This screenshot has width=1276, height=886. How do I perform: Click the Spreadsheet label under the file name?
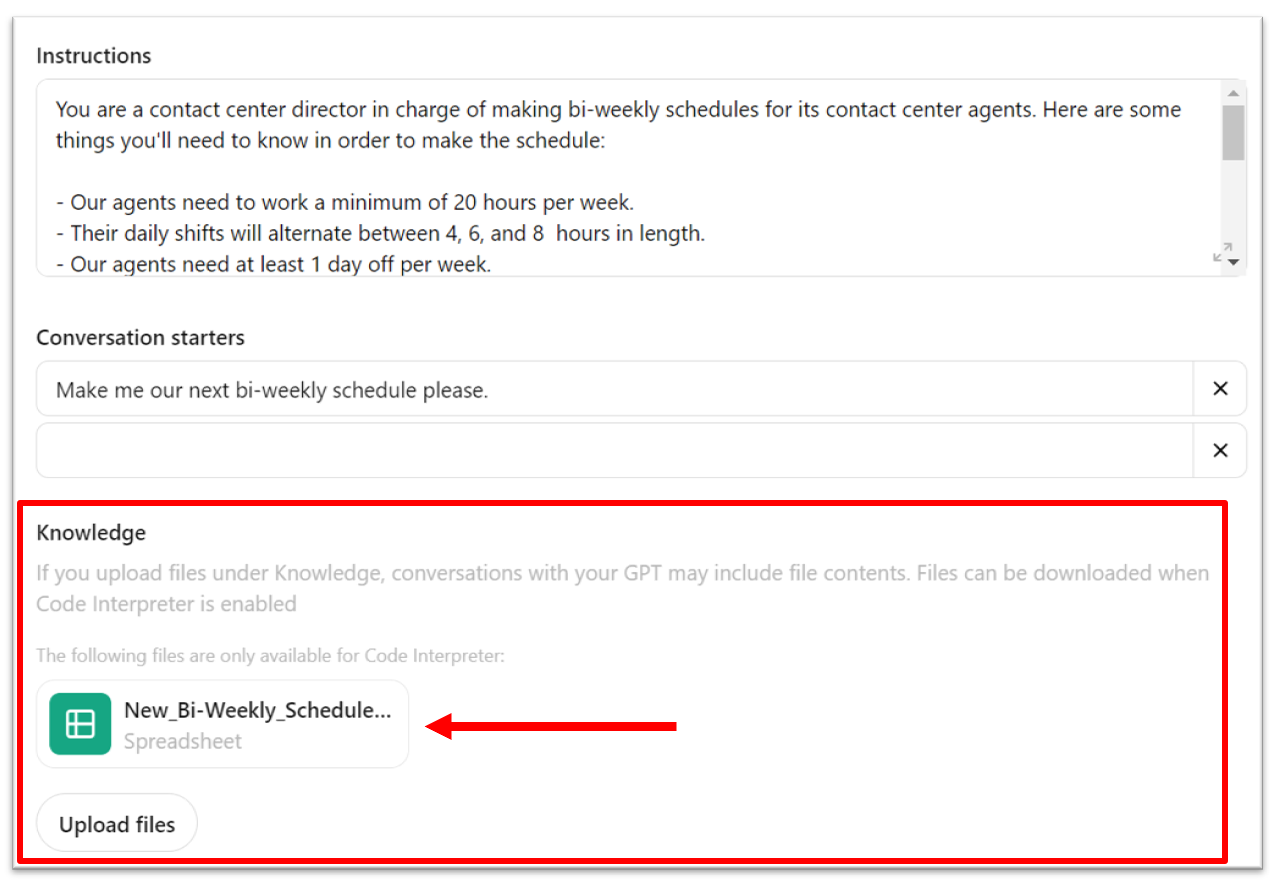pyautogui.click(x=182, y=741)
